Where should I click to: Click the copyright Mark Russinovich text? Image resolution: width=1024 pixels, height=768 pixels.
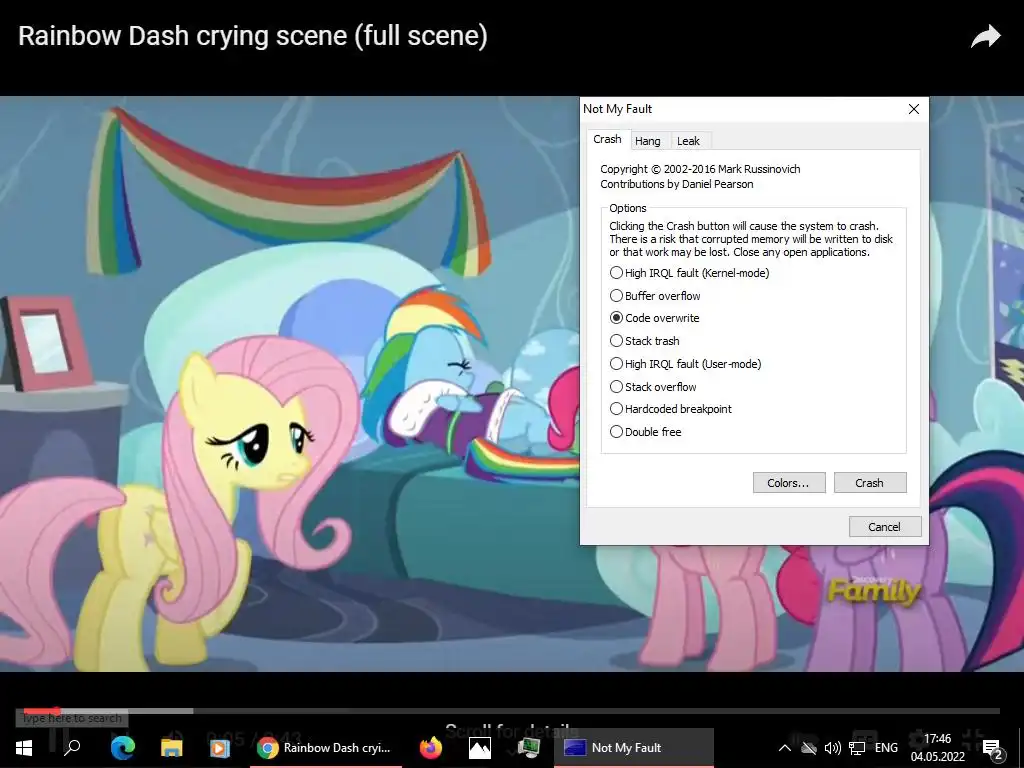coord(700,169)
